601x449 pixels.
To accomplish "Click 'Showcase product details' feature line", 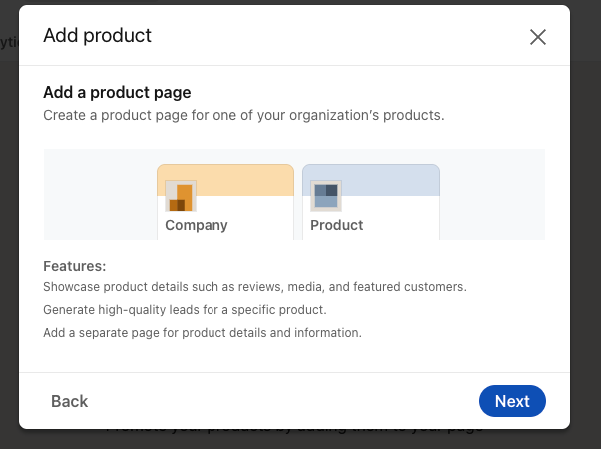I will [255, 287].
